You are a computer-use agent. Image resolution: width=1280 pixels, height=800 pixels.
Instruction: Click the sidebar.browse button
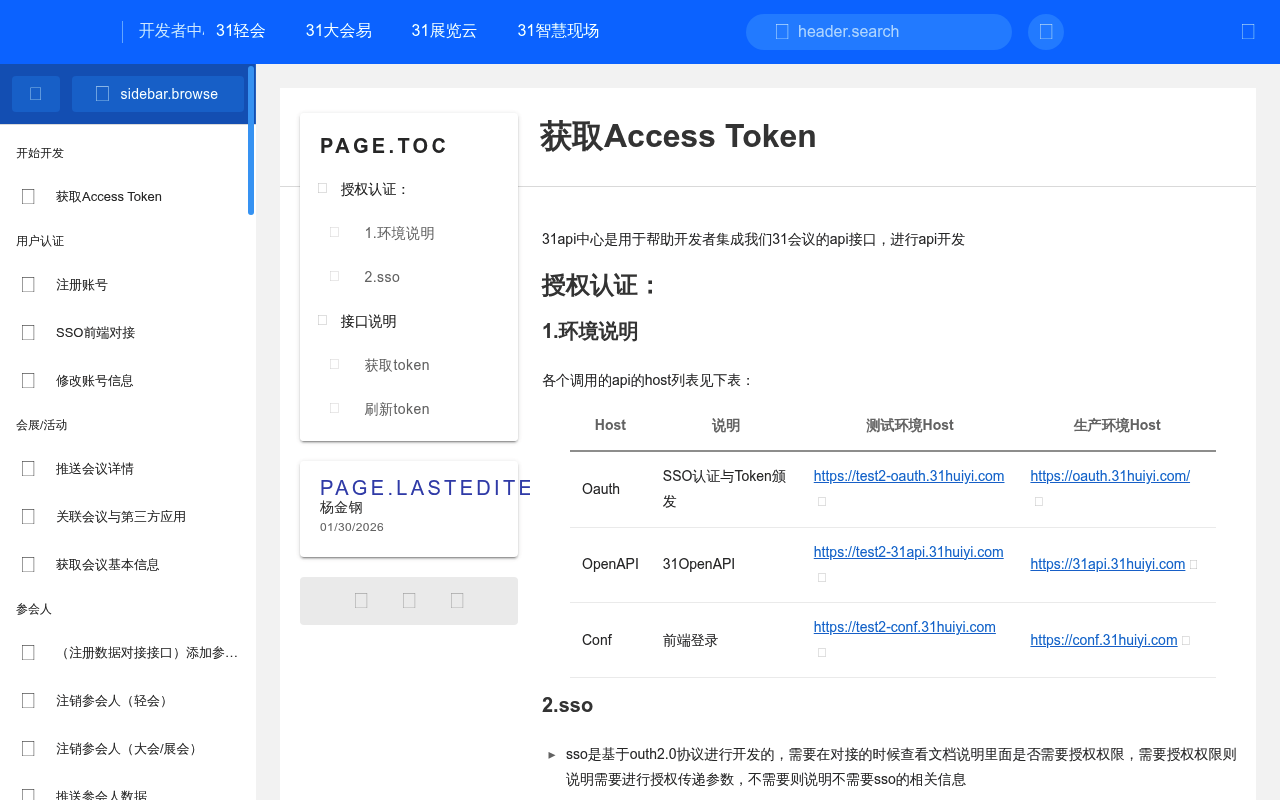point(158,94)
